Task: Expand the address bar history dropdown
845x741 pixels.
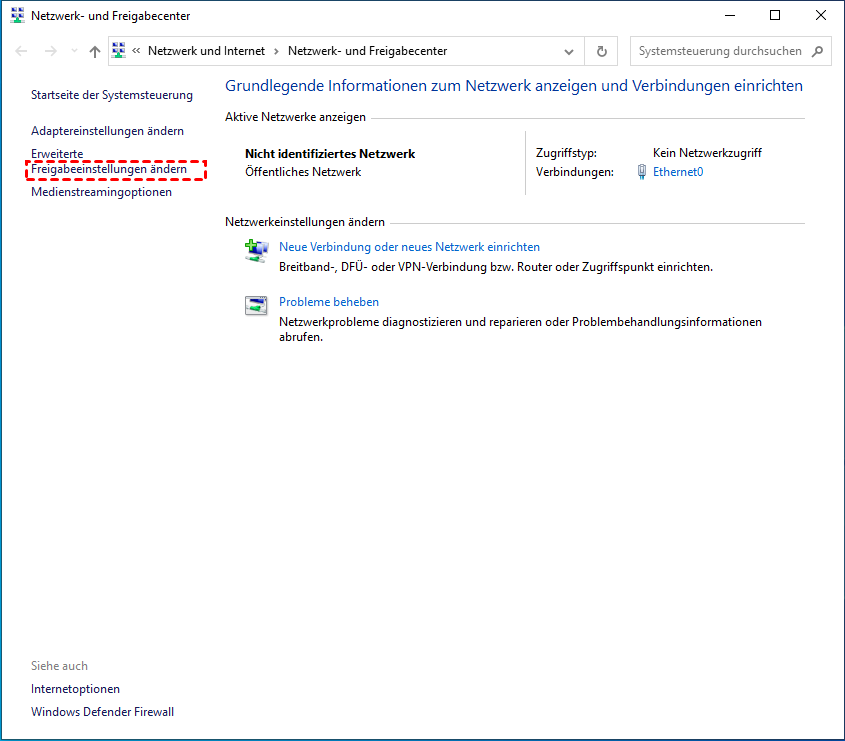Action: (569, 51)
